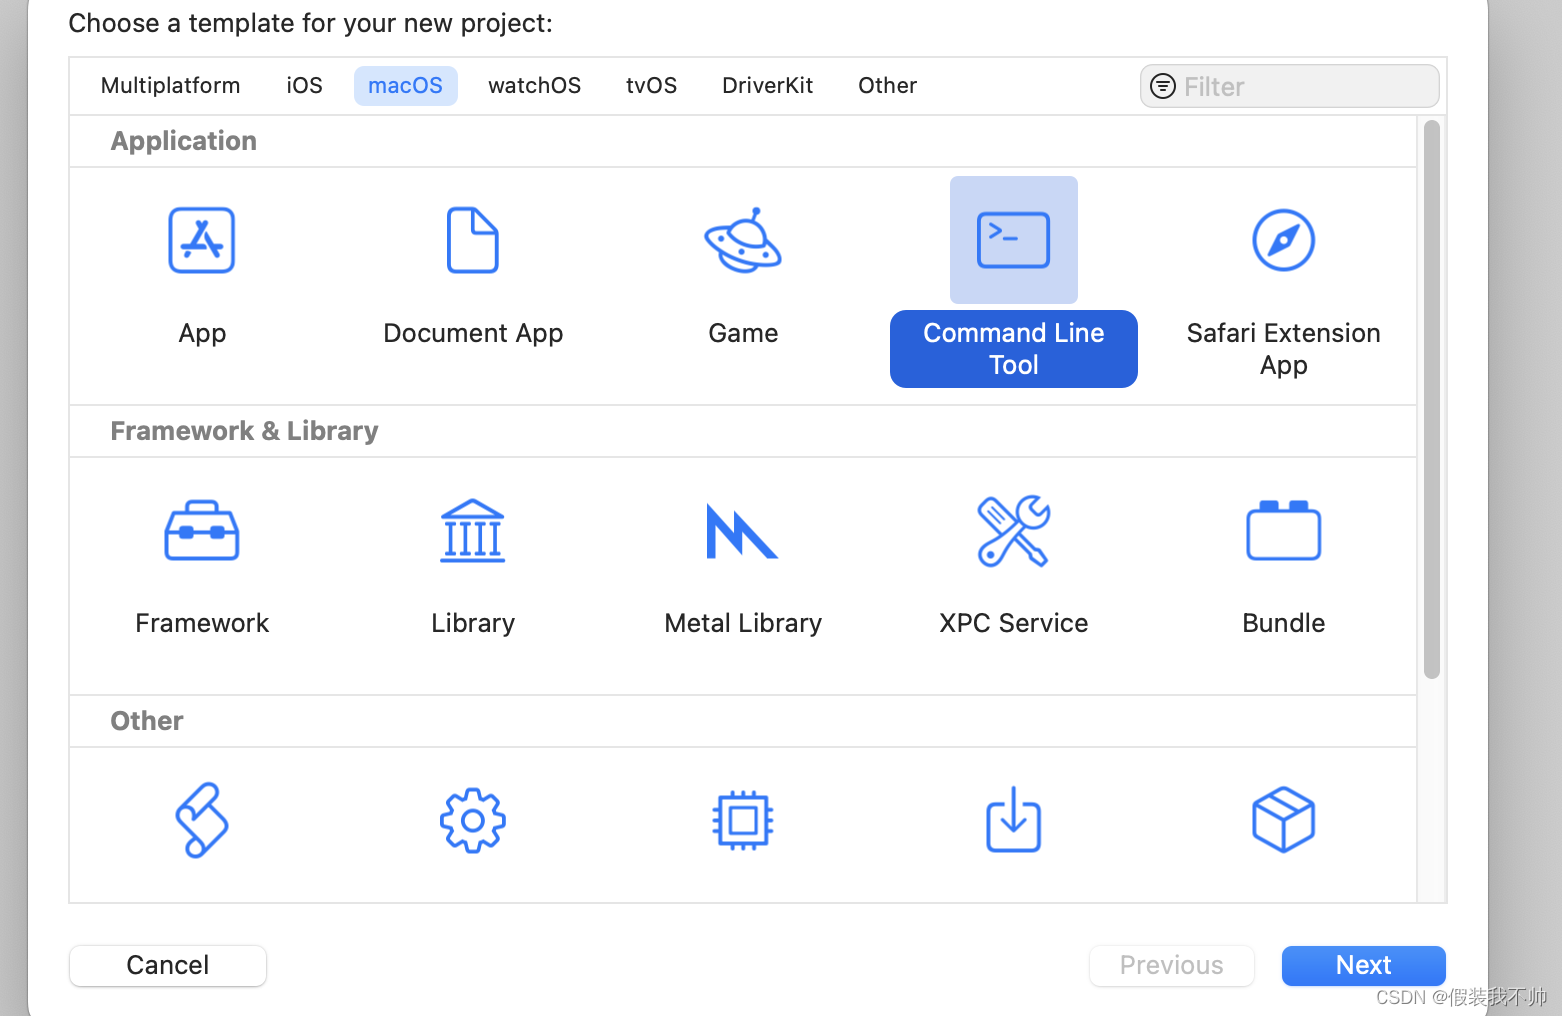1562x1016 pixels.
Task: Select the App template icon
Action: pos(202,240)
